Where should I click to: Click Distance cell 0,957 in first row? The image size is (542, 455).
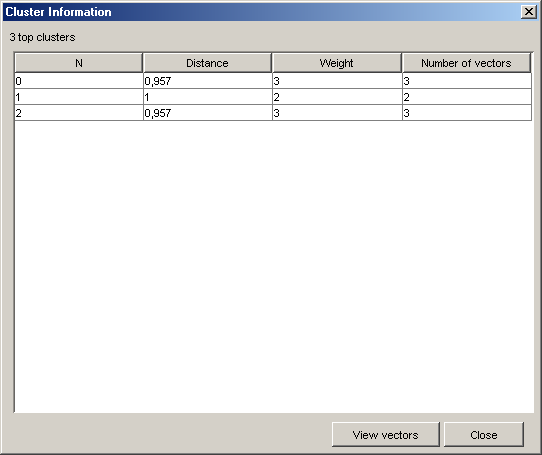[x=208, y=81]
